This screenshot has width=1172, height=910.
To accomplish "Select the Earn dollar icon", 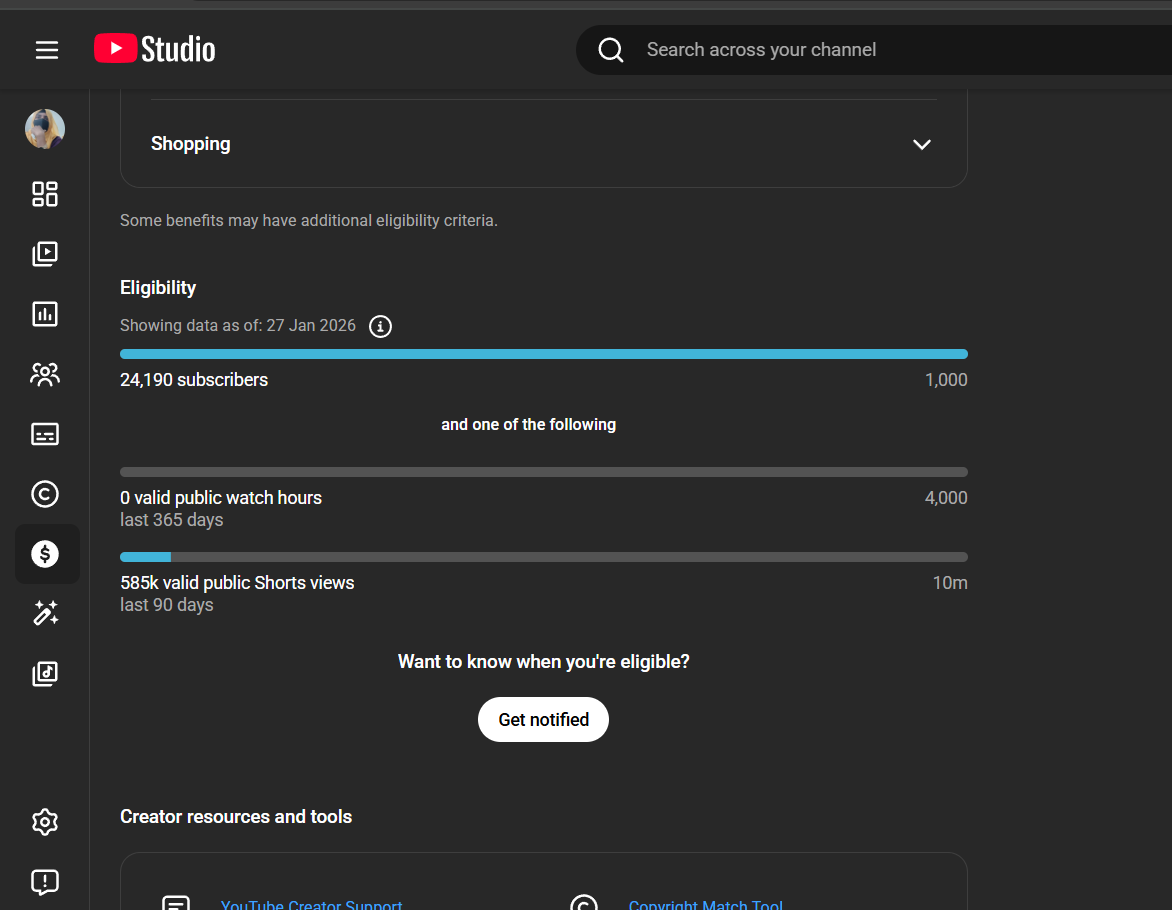I will tap(45, 554).
